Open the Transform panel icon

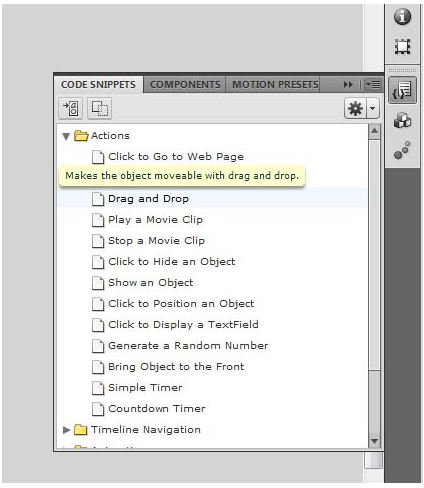coord(402,47)
